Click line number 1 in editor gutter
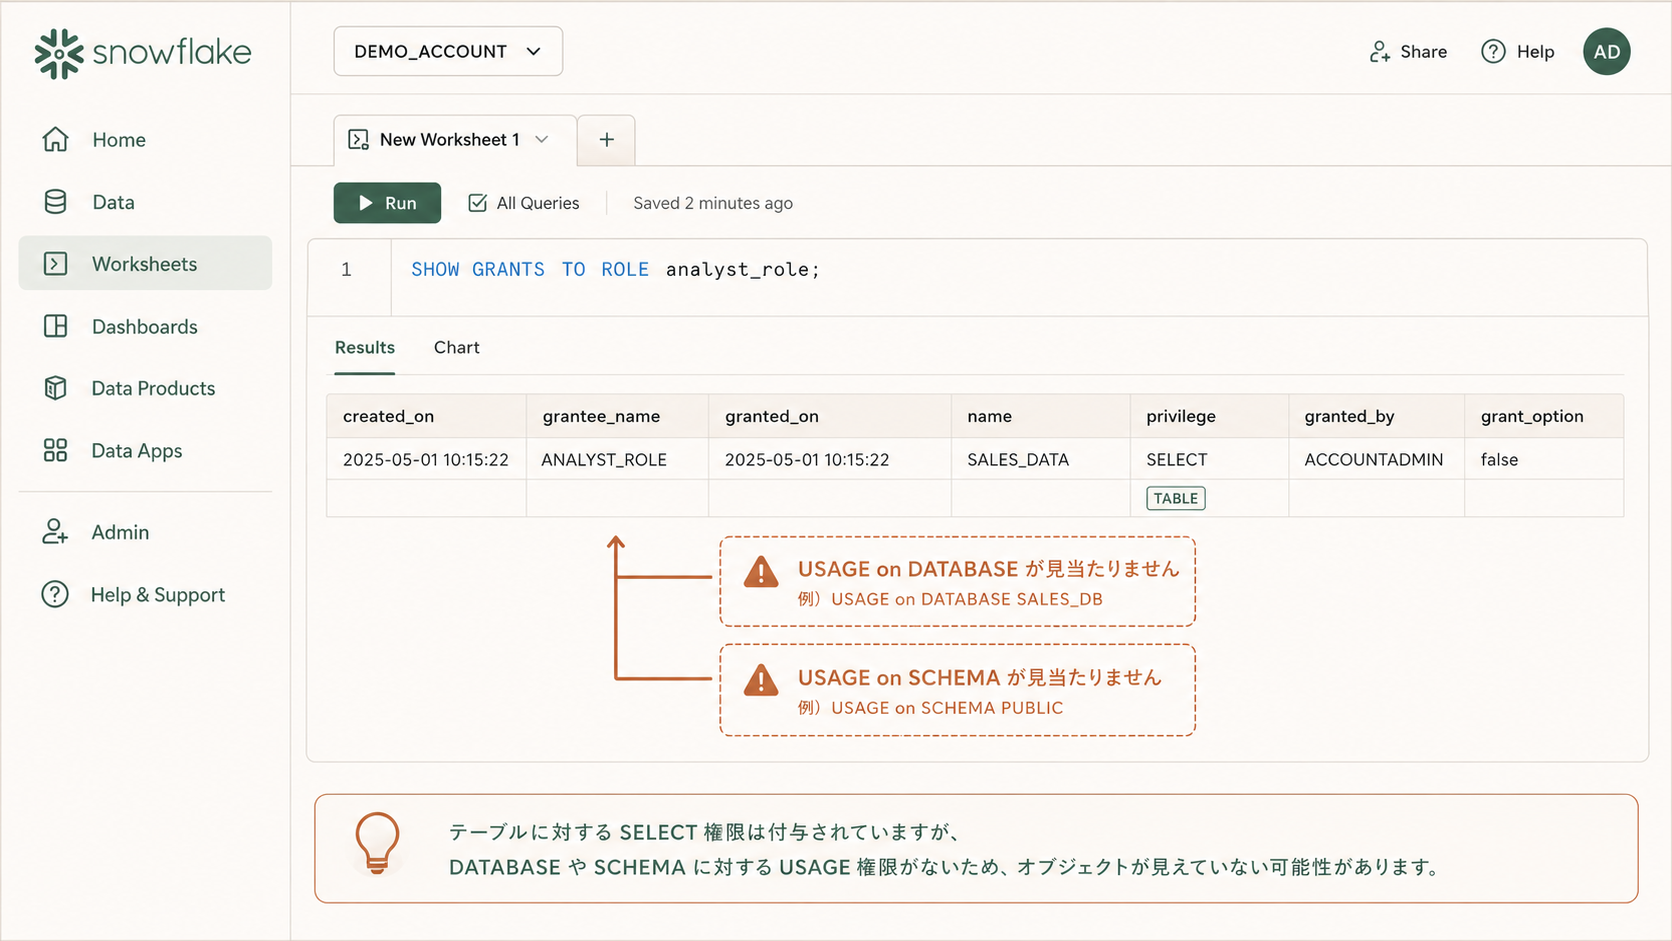This screenshot has width=1672, height=941. pos(347,269)
